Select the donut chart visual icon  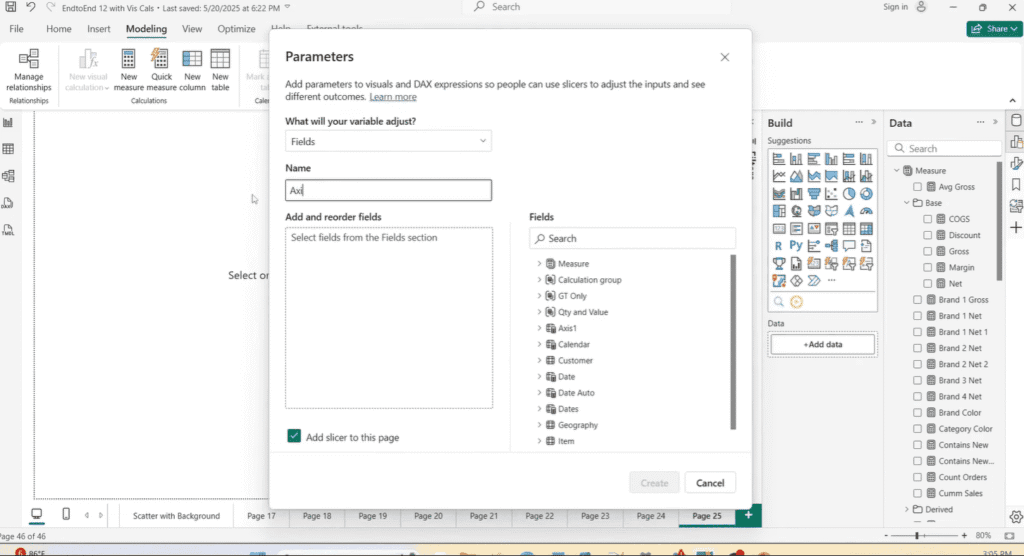[x=866, y=194]
